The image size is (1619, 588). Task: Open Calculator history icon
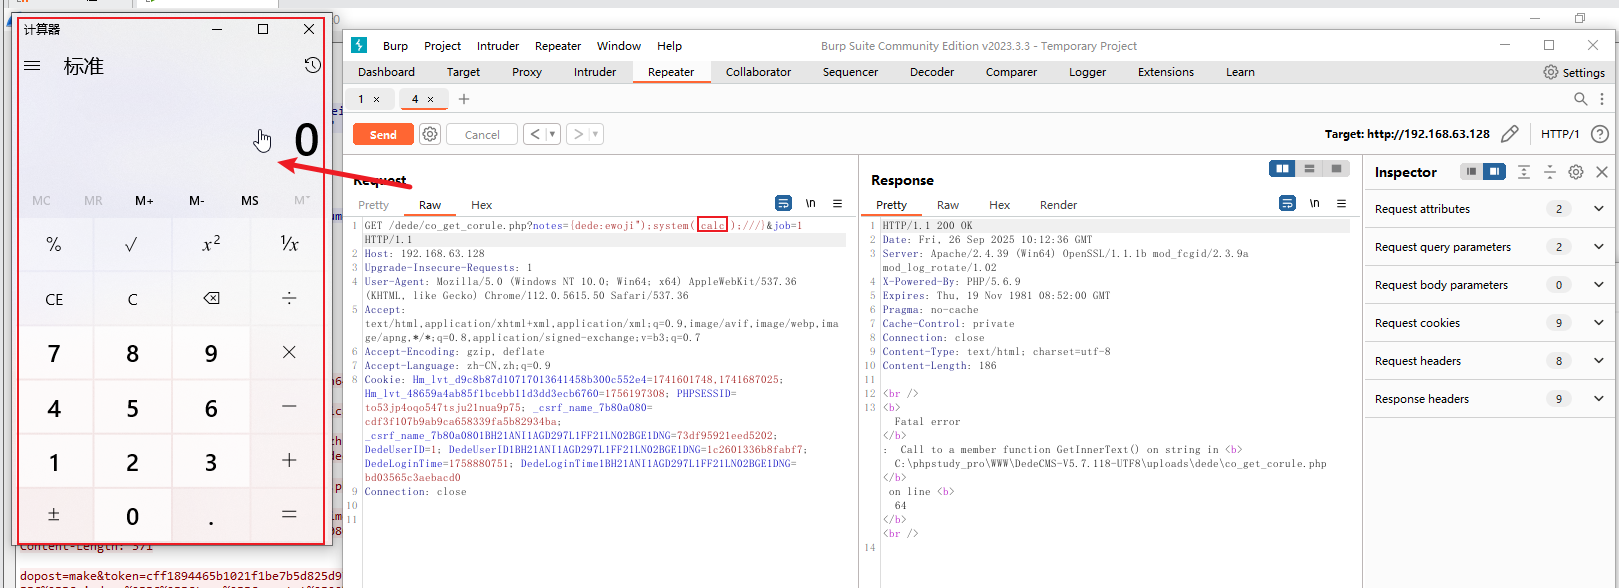[x=313, y=65]
